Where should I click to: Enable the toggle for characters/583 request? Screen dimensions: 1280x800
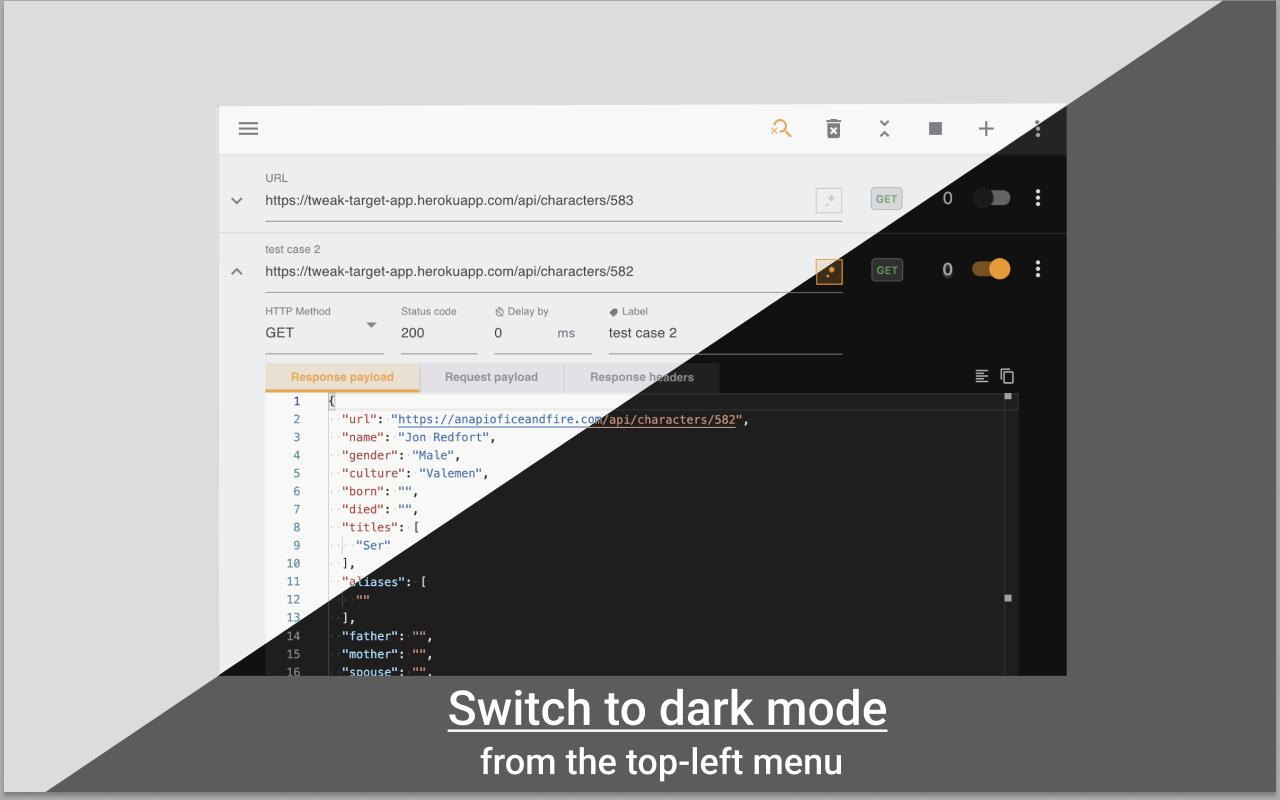[x=991, y=198]
